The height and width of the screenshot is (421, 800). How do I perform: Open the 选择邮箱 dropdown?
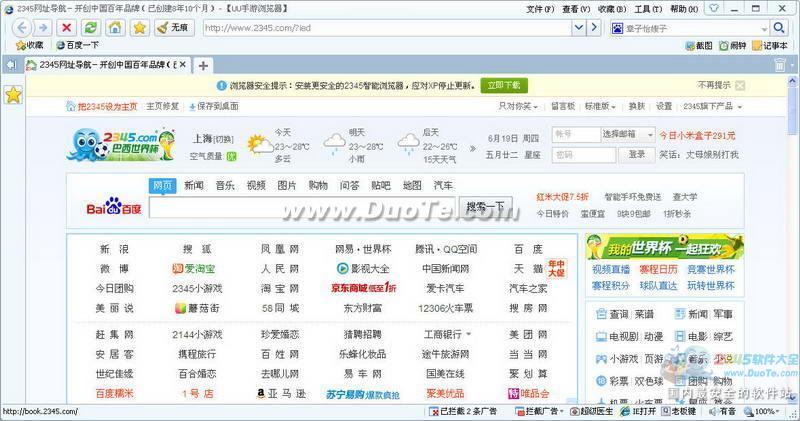[628, 134]
